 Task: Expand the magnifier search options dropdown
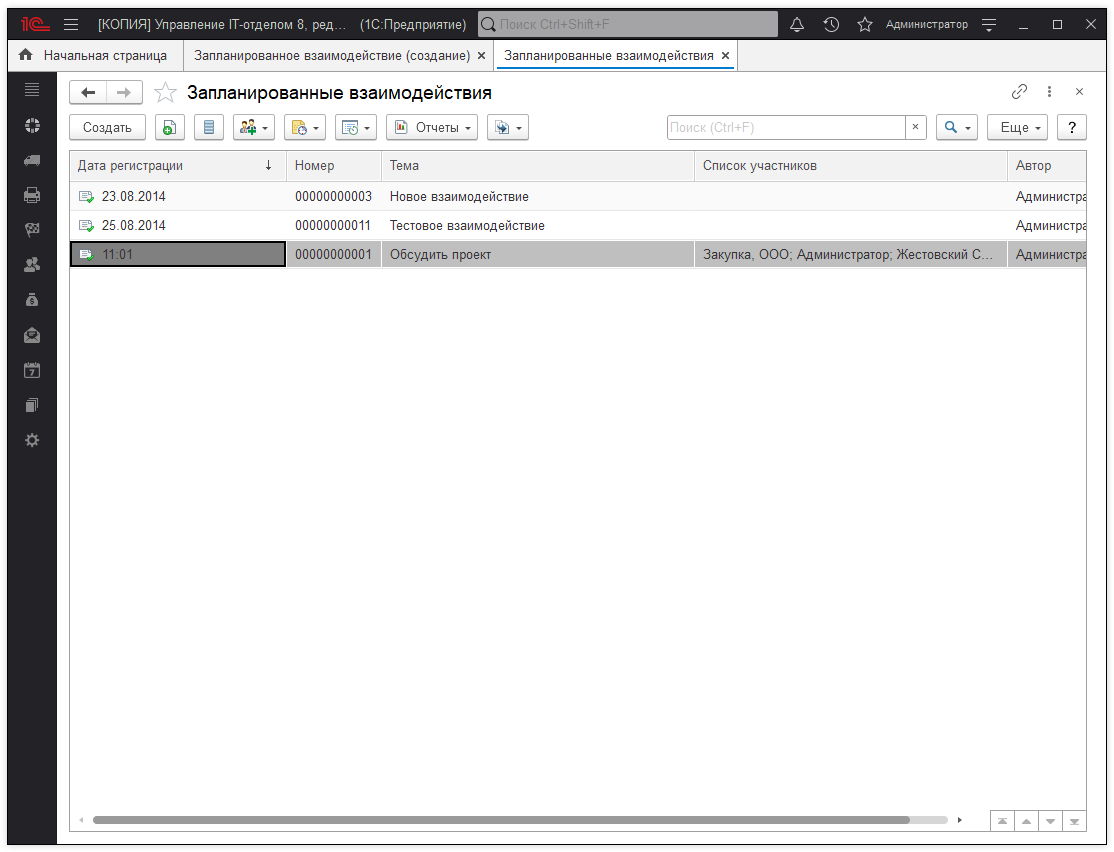[x=956, y=128]
